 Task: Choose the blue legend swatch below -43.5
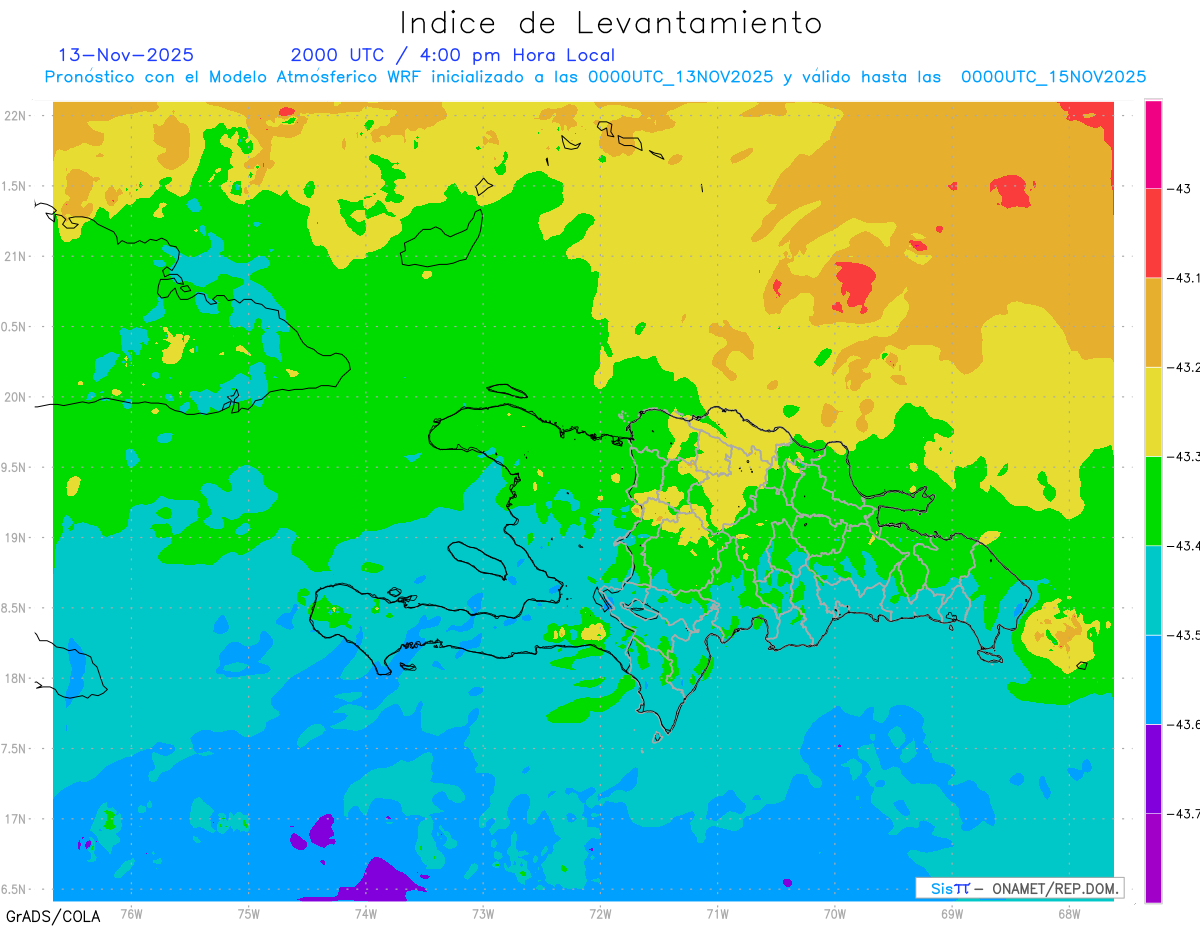[1153, 678]
